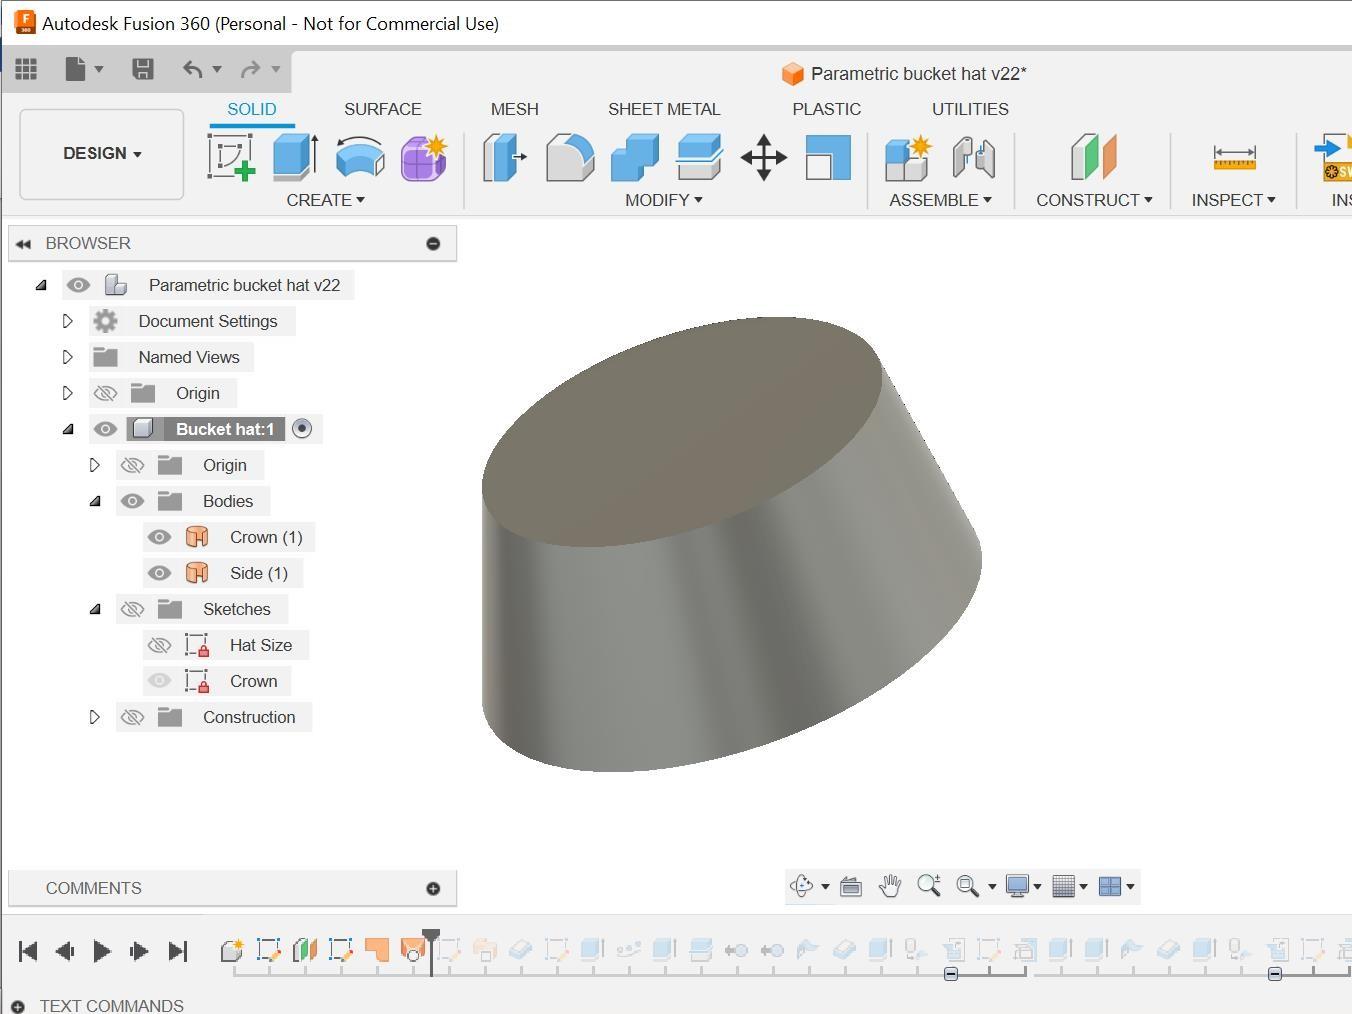Select the Create Form tool
Image resolution: width=1352 pixels, height=1014 pixels.
click(x=424, y=157)
